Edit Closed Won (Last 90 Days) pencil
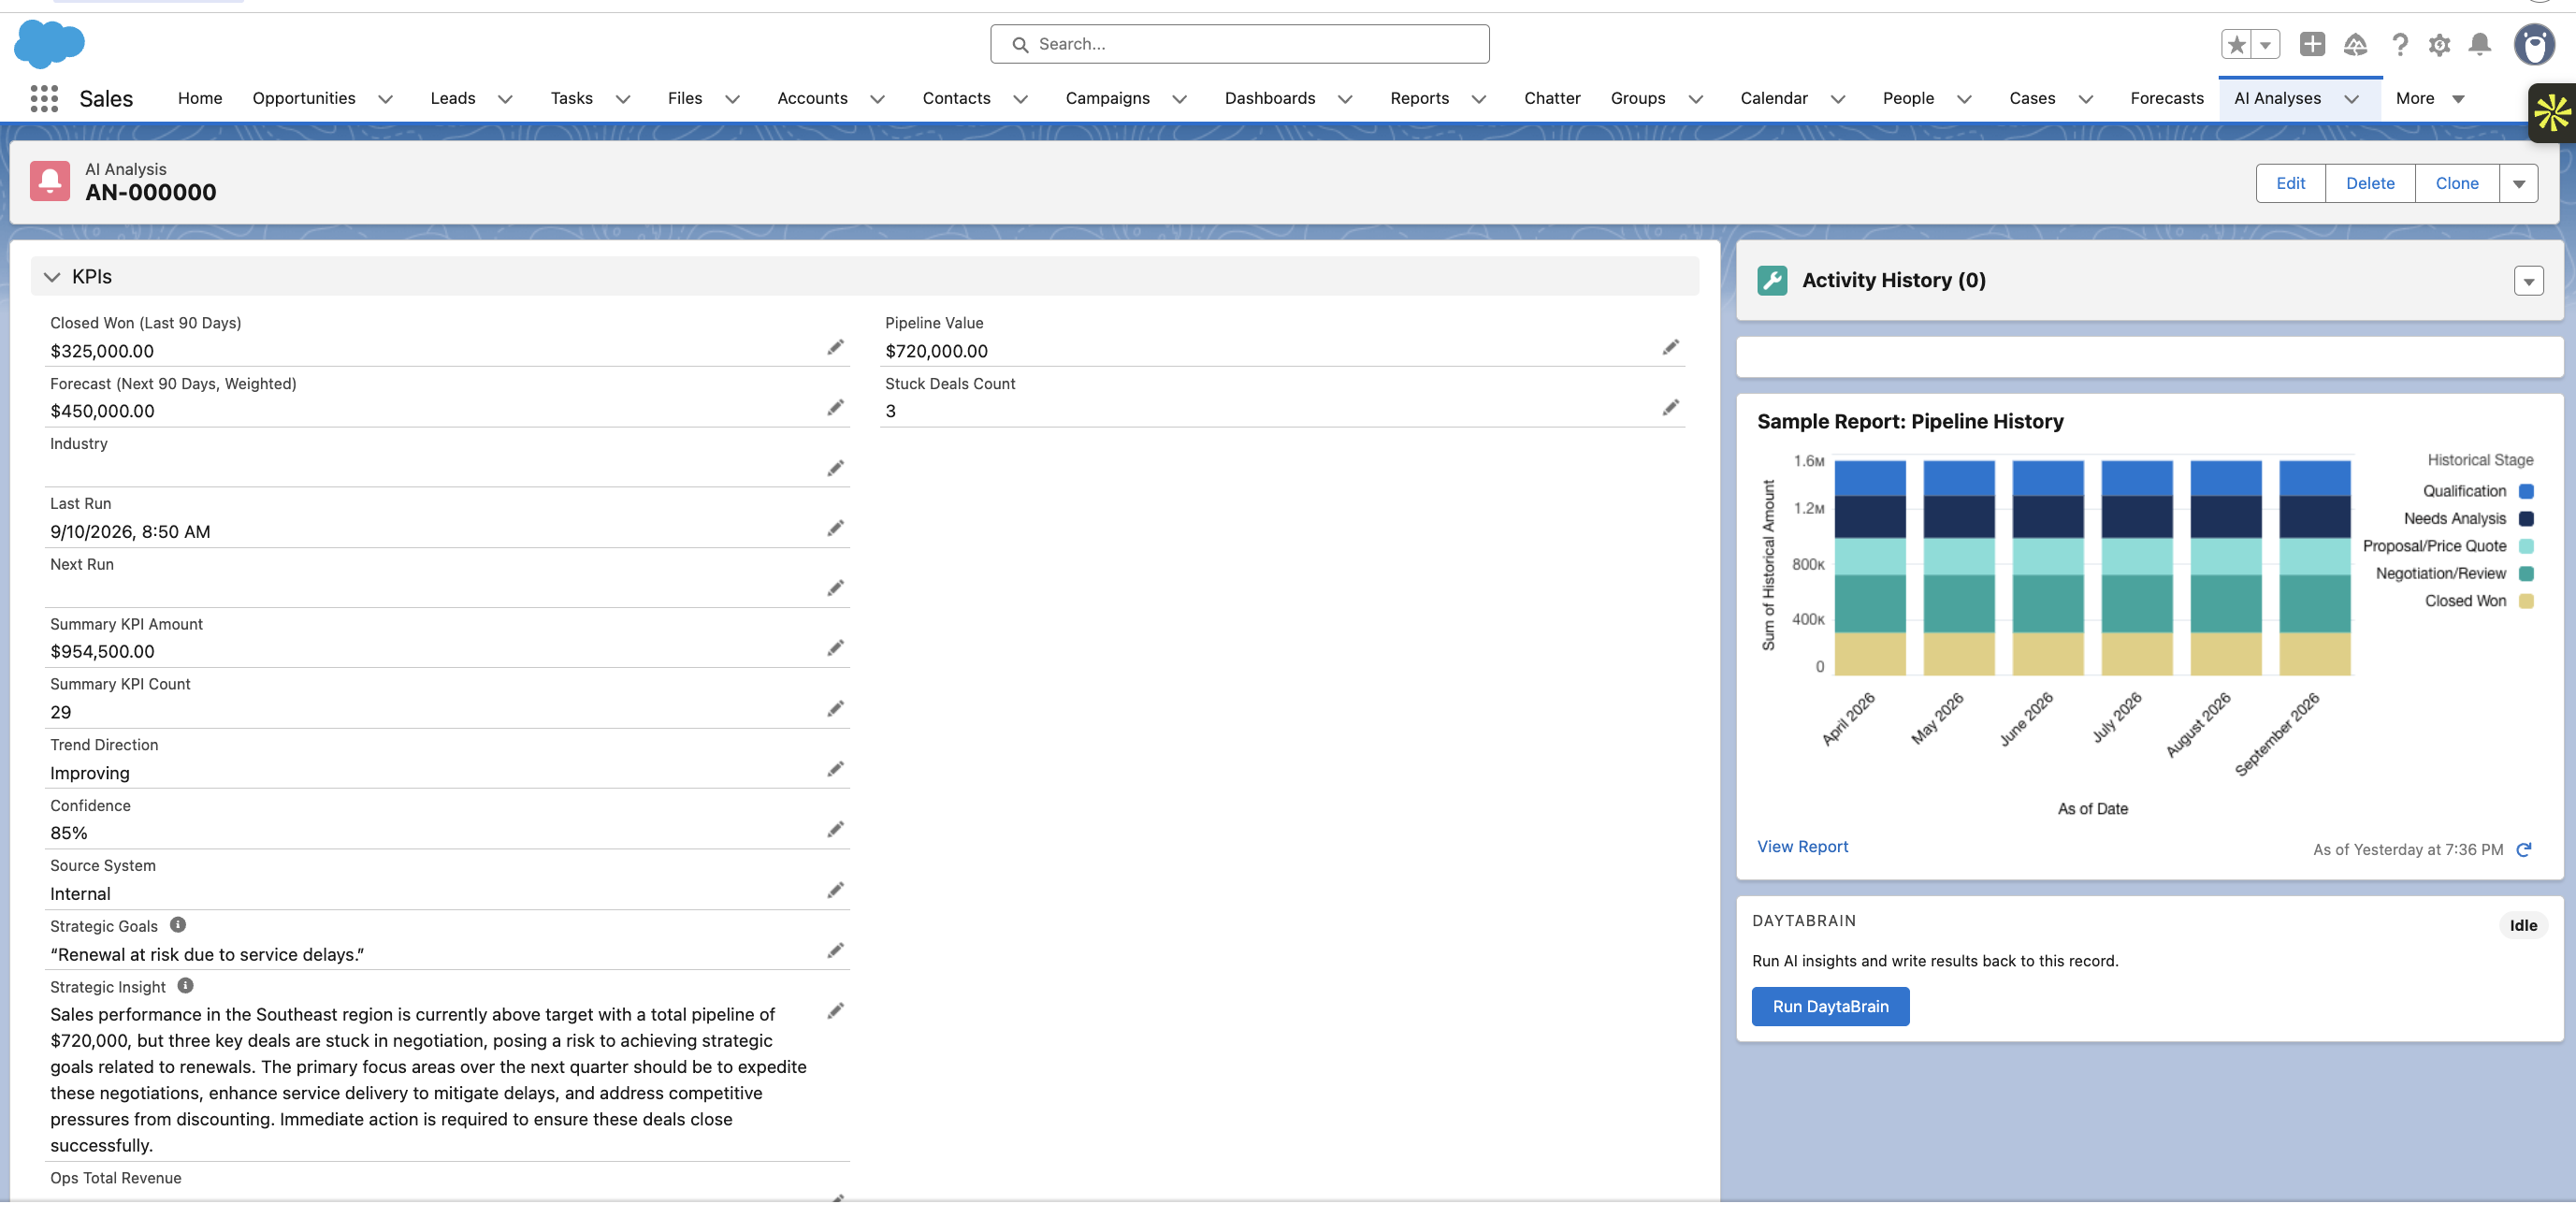This screenshot has width=2576, height=1218. click(835, 347)
